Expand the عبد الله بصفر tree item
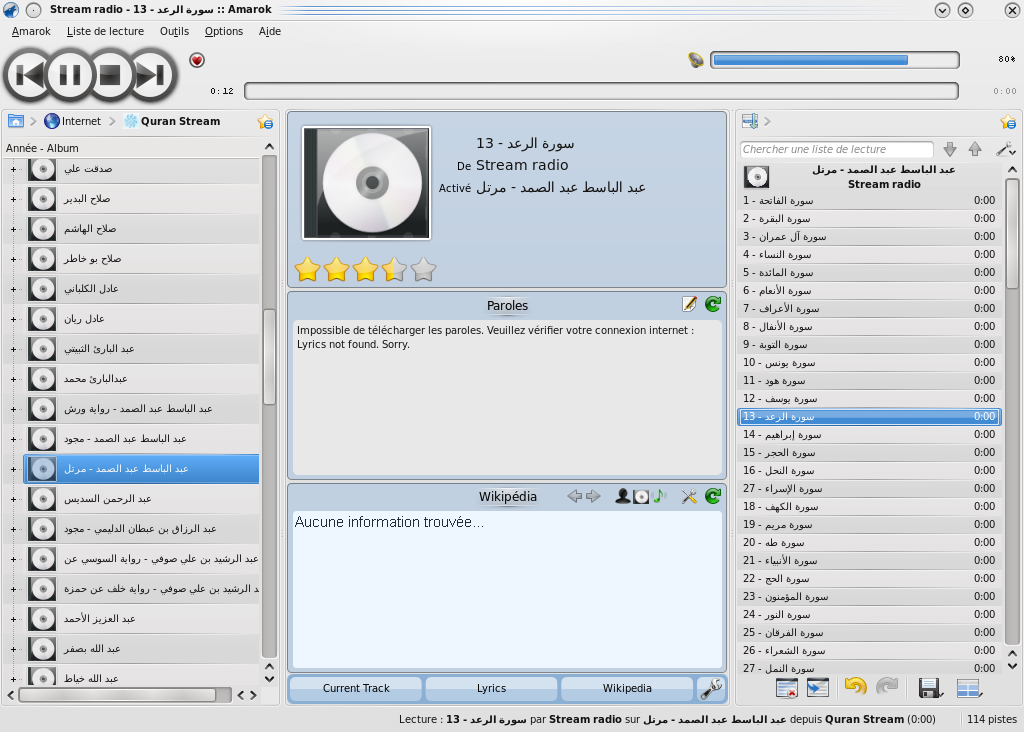This screenshot has width=1024, height=732. click(x=13, y=650)
